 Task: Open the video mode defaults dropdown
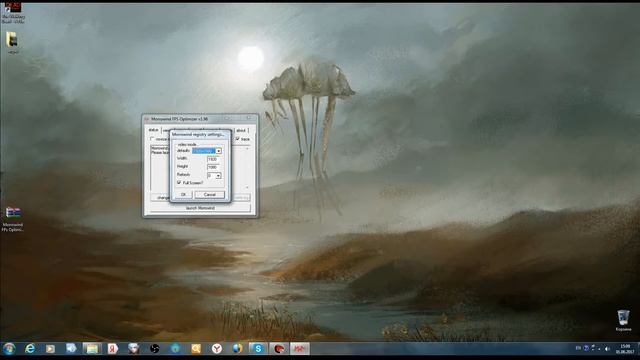[x=219, y=151]
